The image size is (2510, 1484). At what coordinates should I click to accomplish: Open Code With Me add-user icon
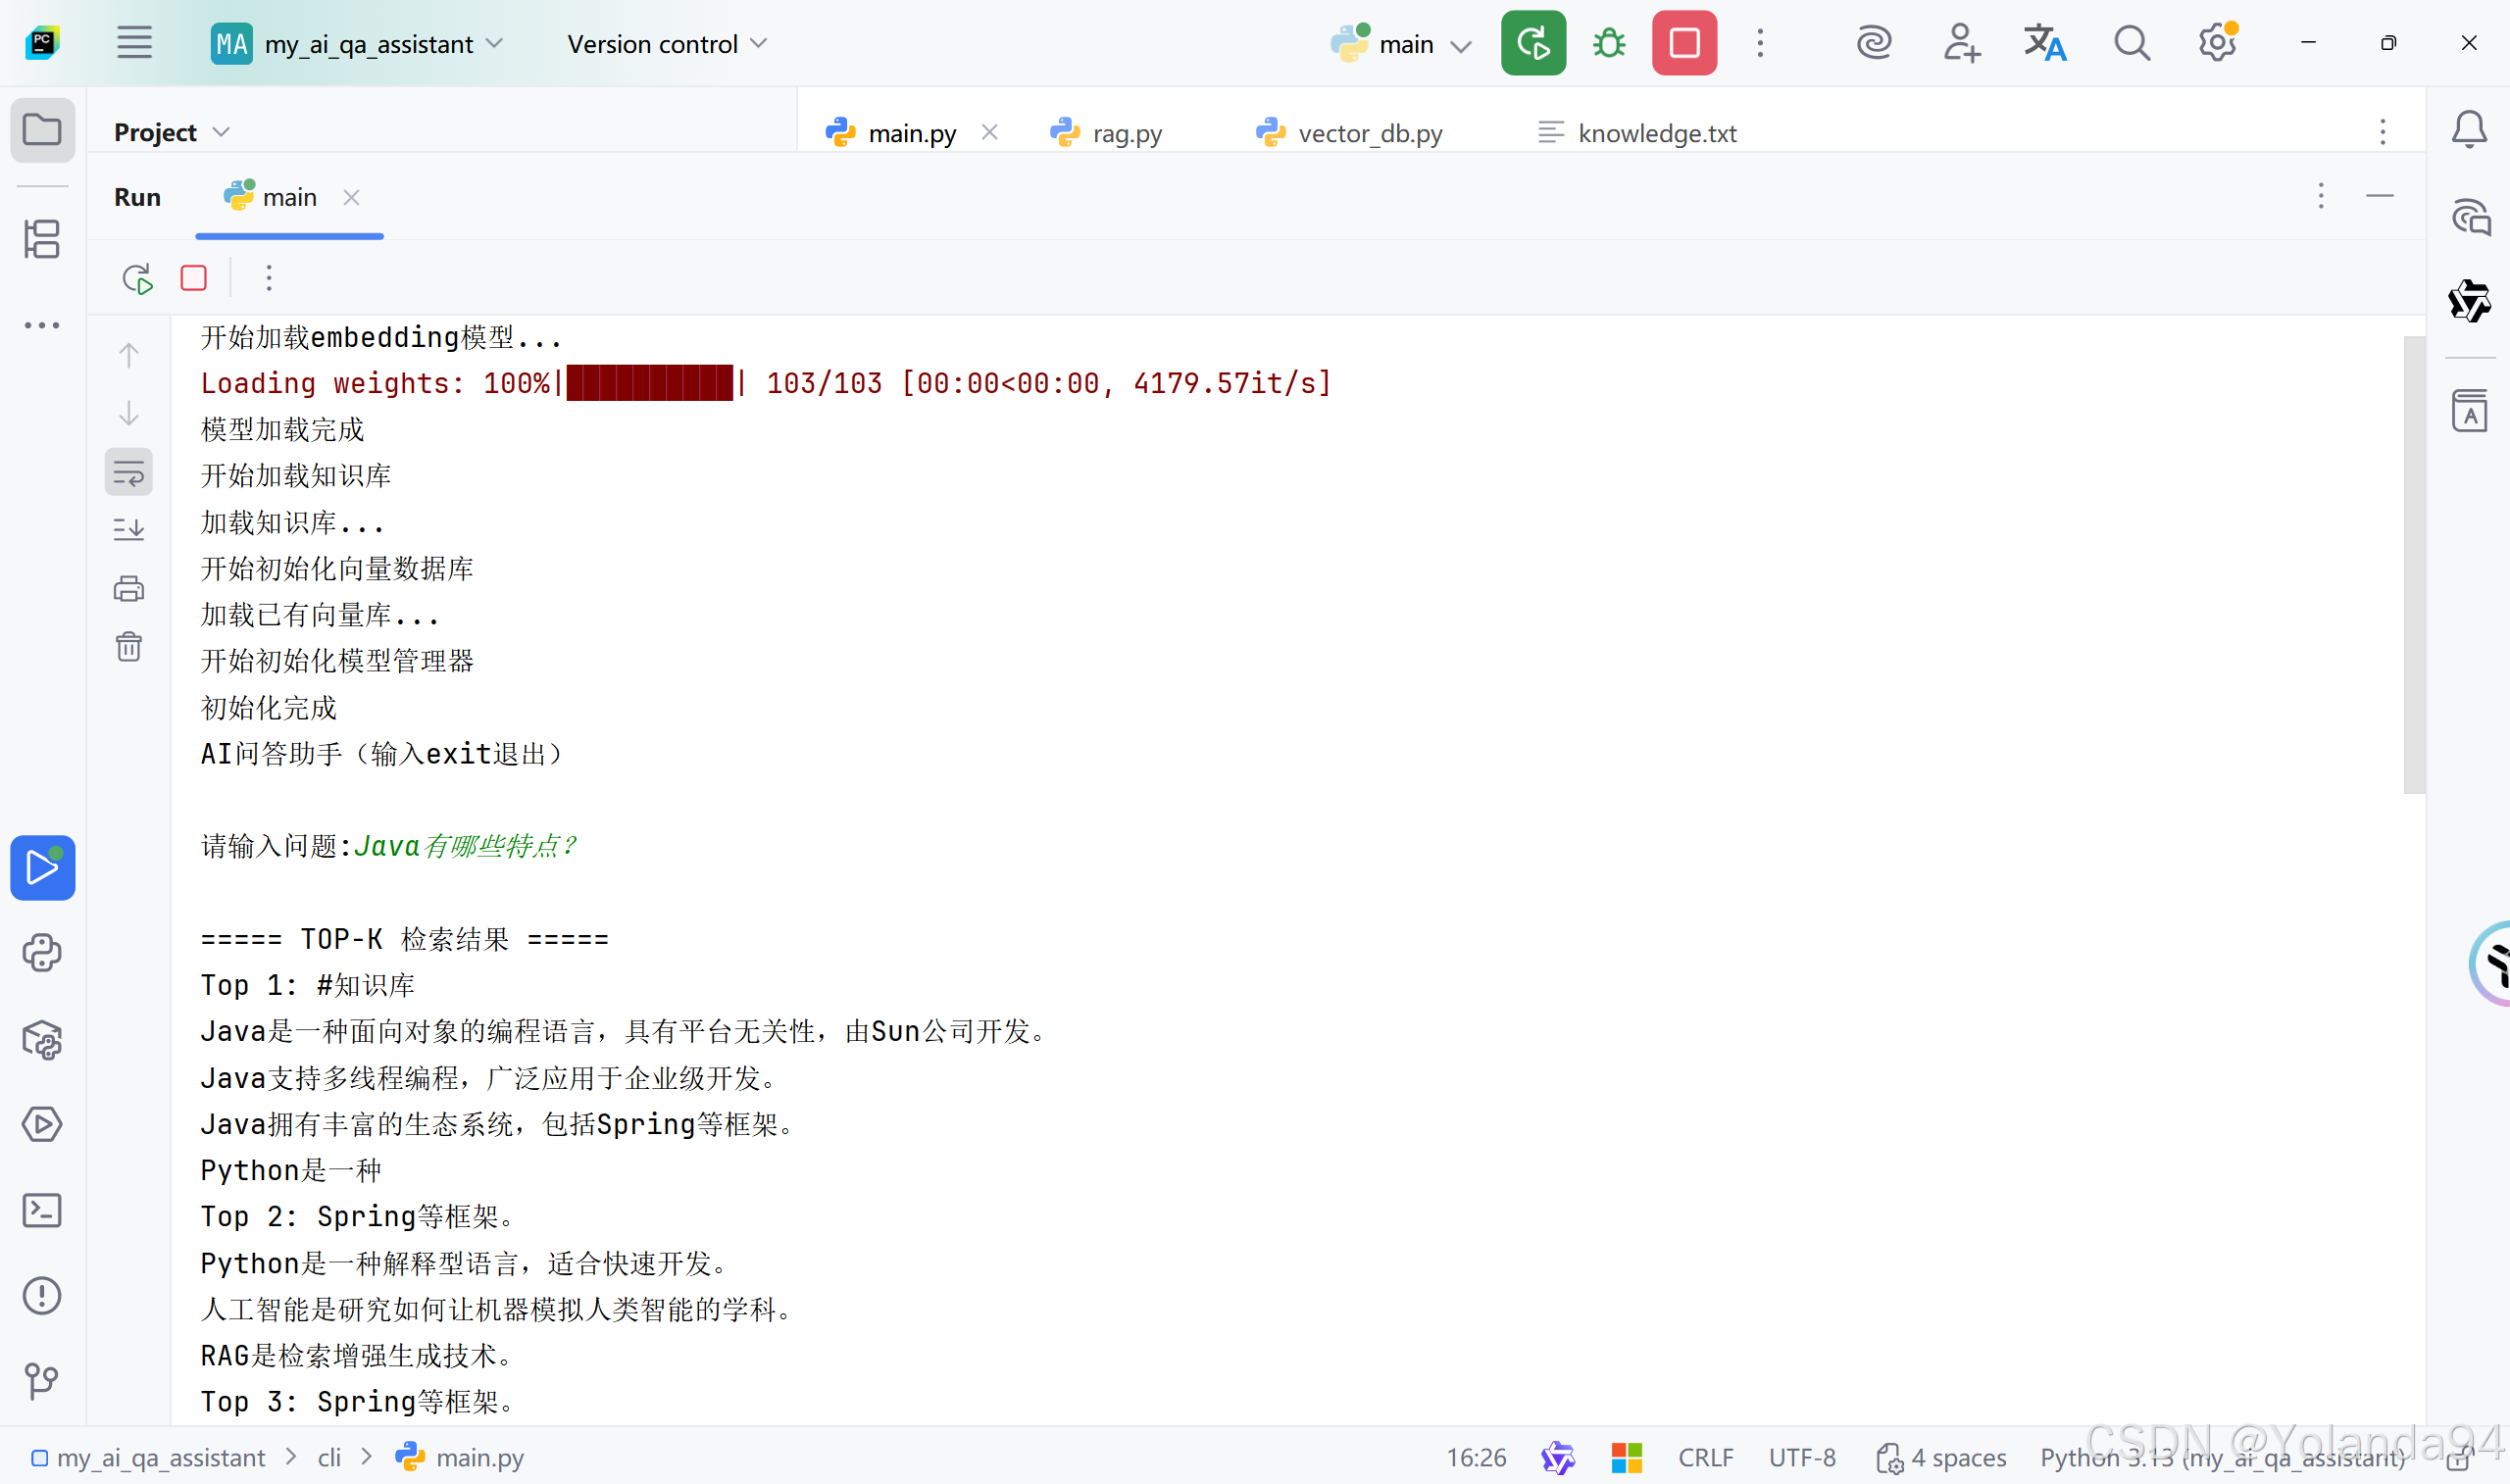click(1961, 43)
